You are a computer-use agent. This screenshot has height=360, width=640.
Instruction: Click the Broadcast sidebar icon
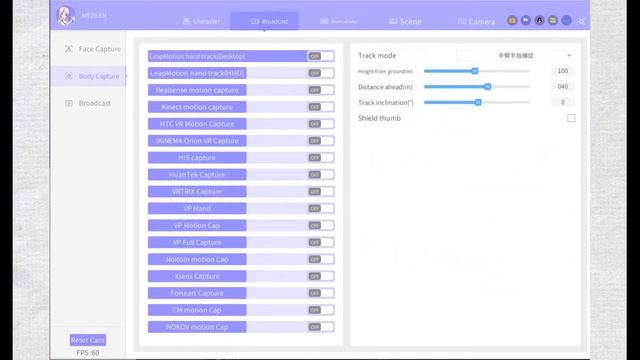click(x=69, y=103)
